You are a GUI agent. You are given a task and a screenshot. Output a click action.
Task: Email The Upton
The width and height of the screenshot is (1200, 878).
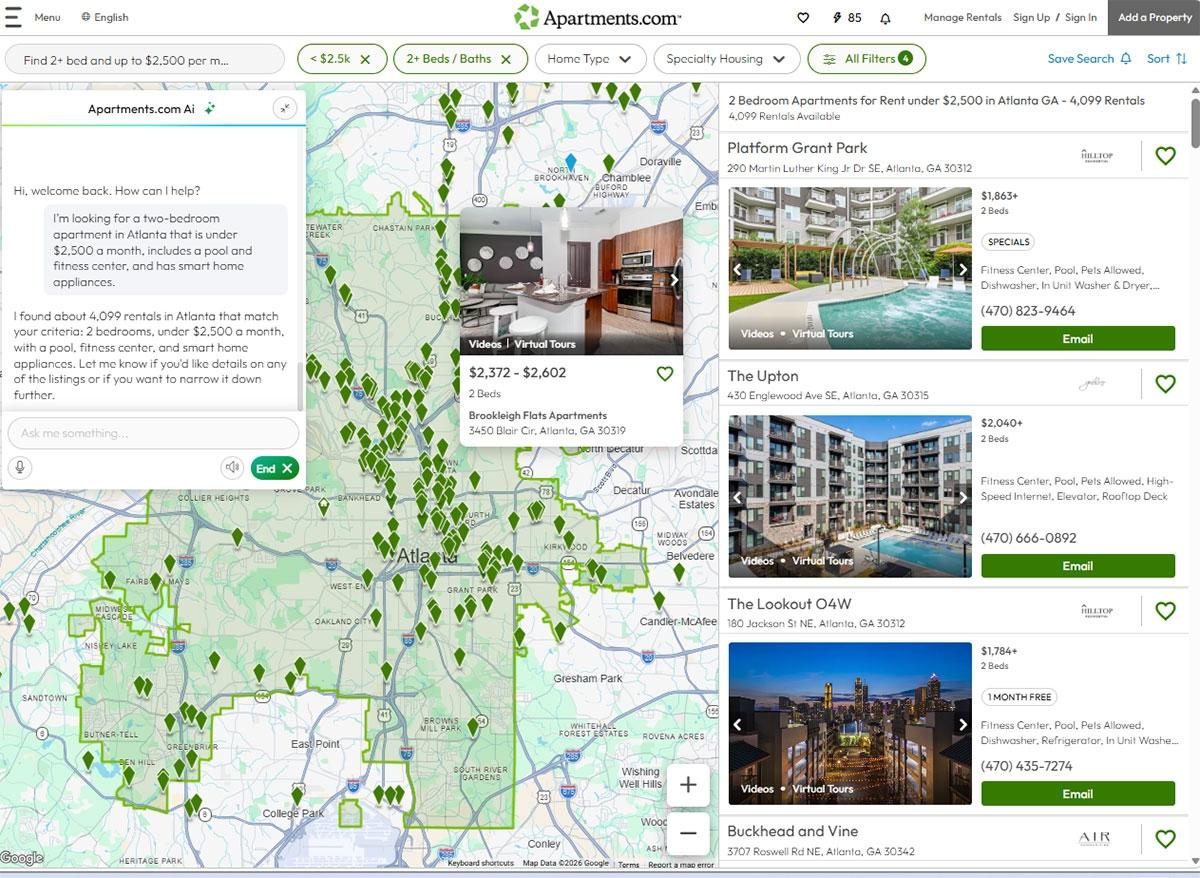point(1078,565)
